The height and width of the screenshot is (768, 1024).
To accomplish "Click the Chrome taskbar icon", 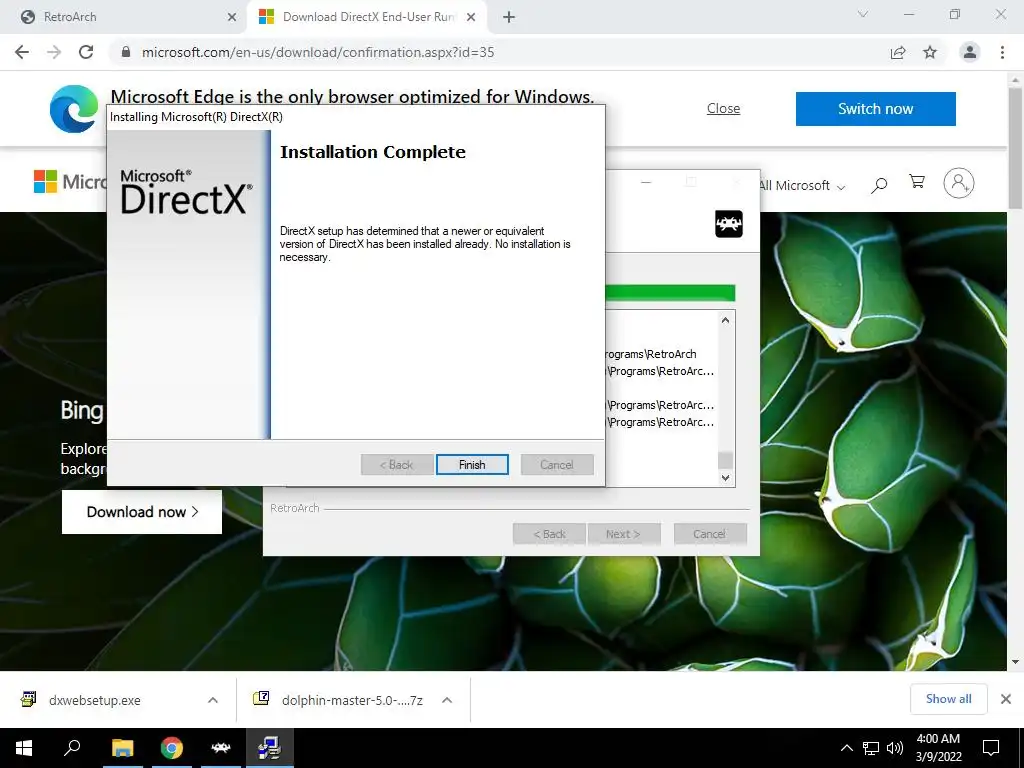I will 171,748.
